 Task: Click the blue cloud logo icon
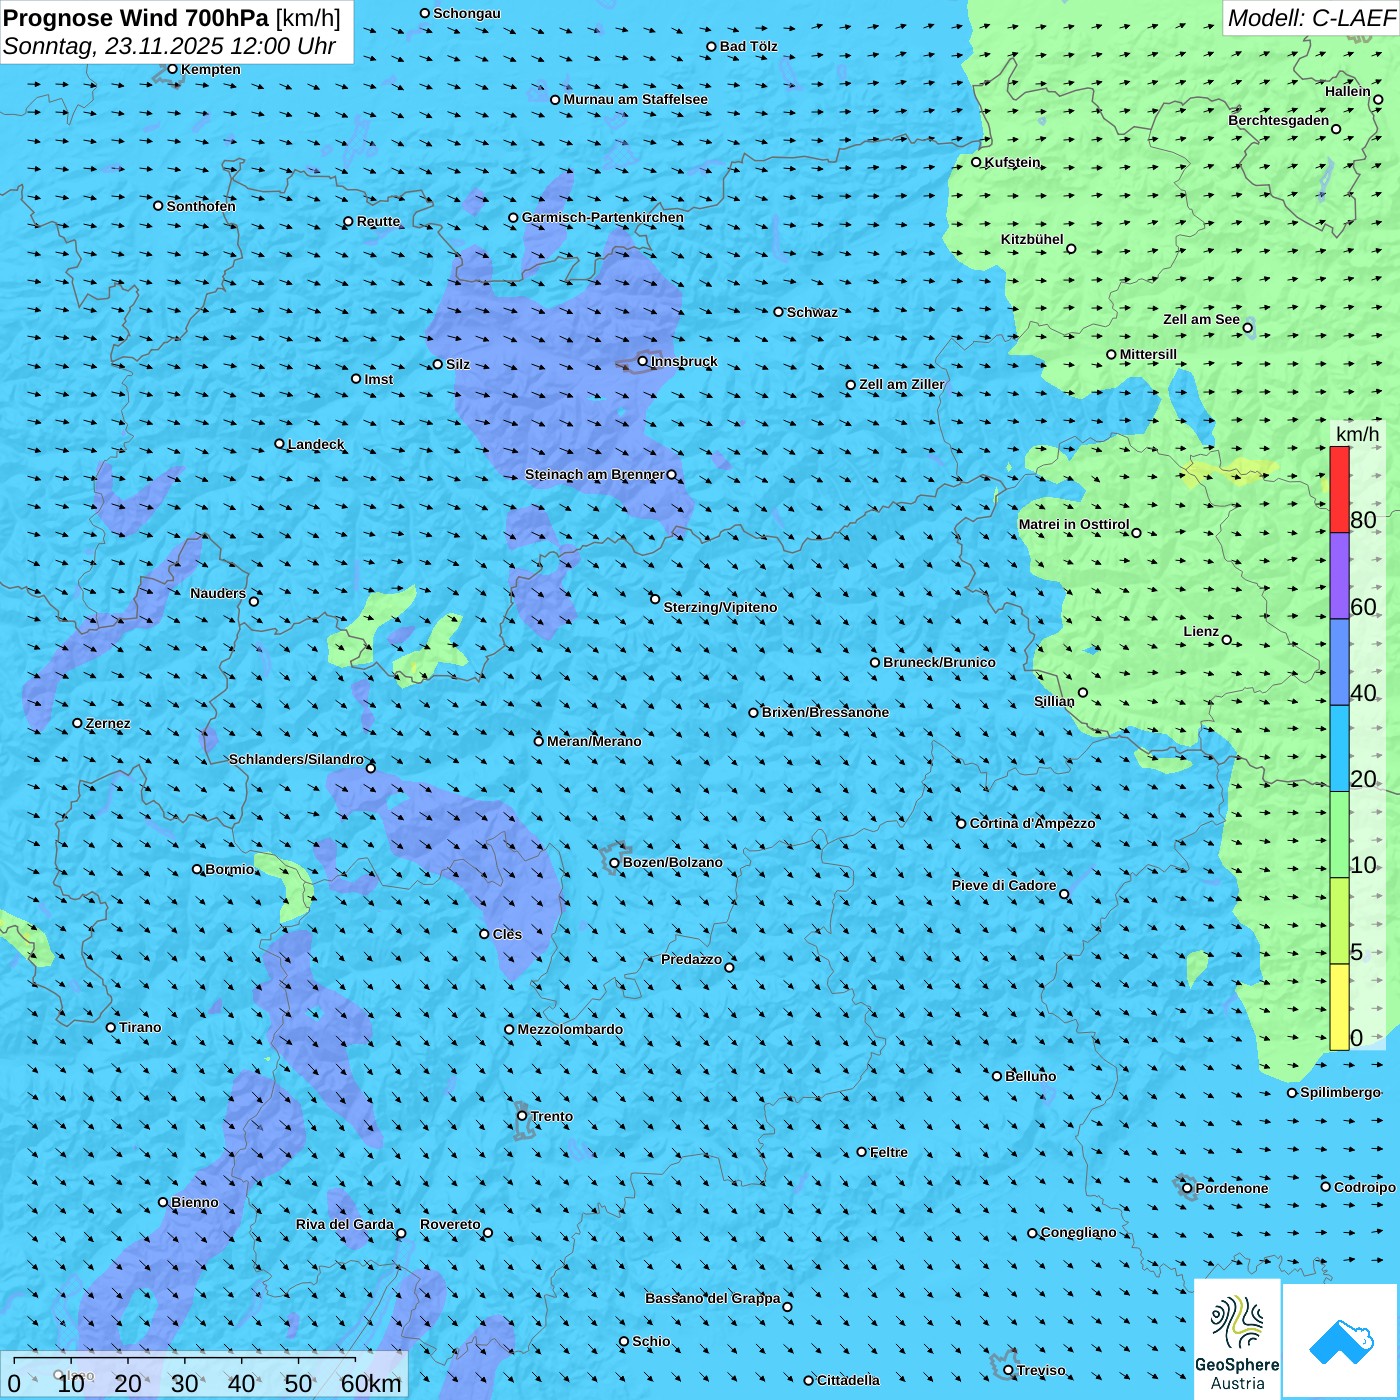1341,1341
